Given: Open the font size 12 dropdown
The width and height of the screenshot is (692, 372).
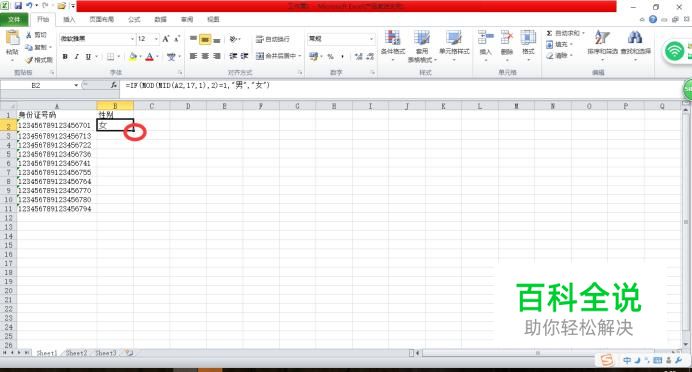Looking at the screenshot, I should click(x=156, y=39).
